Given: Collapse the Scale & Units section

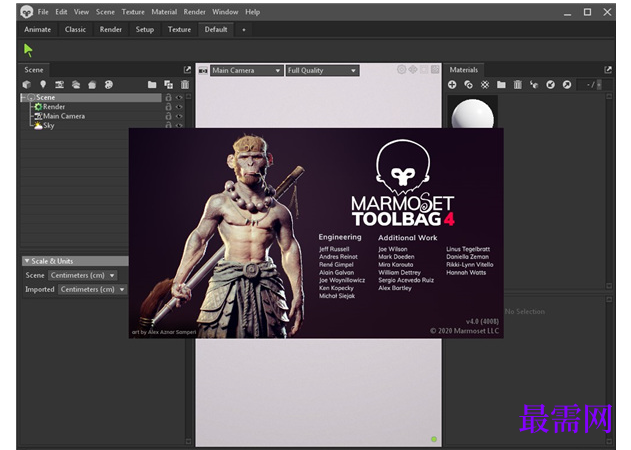Looking at the screenshot, I should coord(27,261).
